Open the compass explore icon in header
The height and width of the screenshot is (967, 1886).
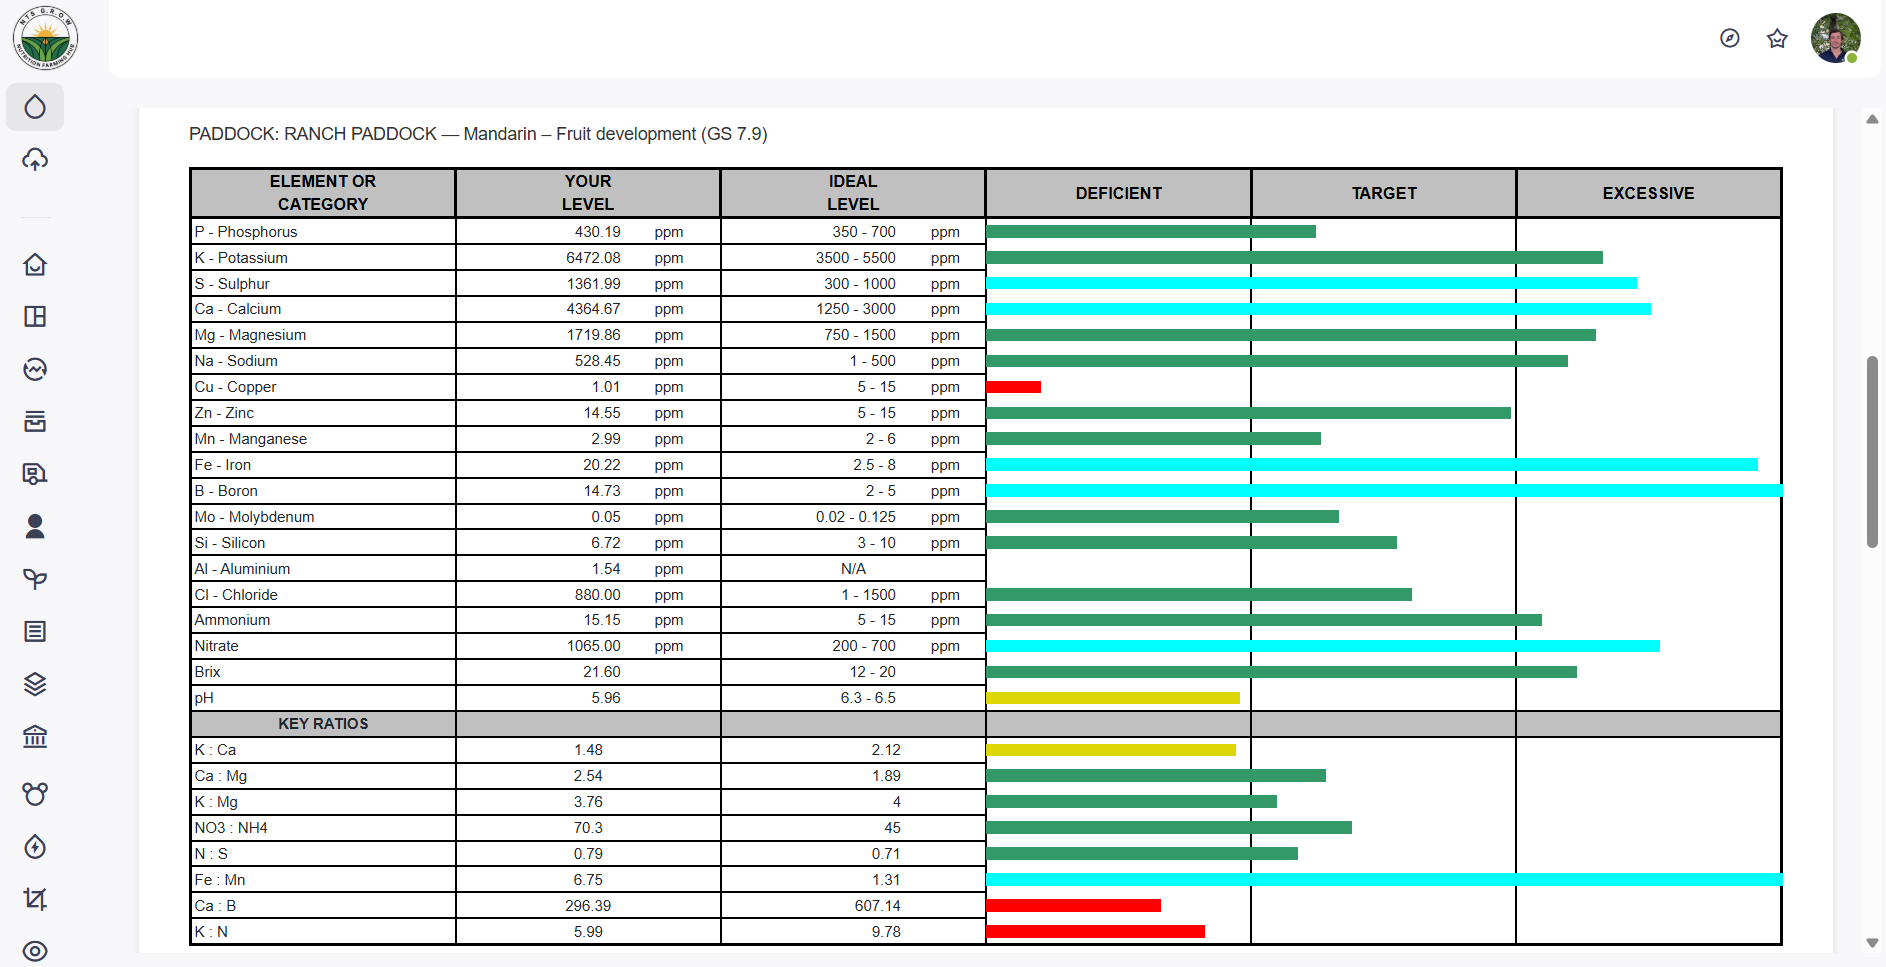click(1730, 38)
